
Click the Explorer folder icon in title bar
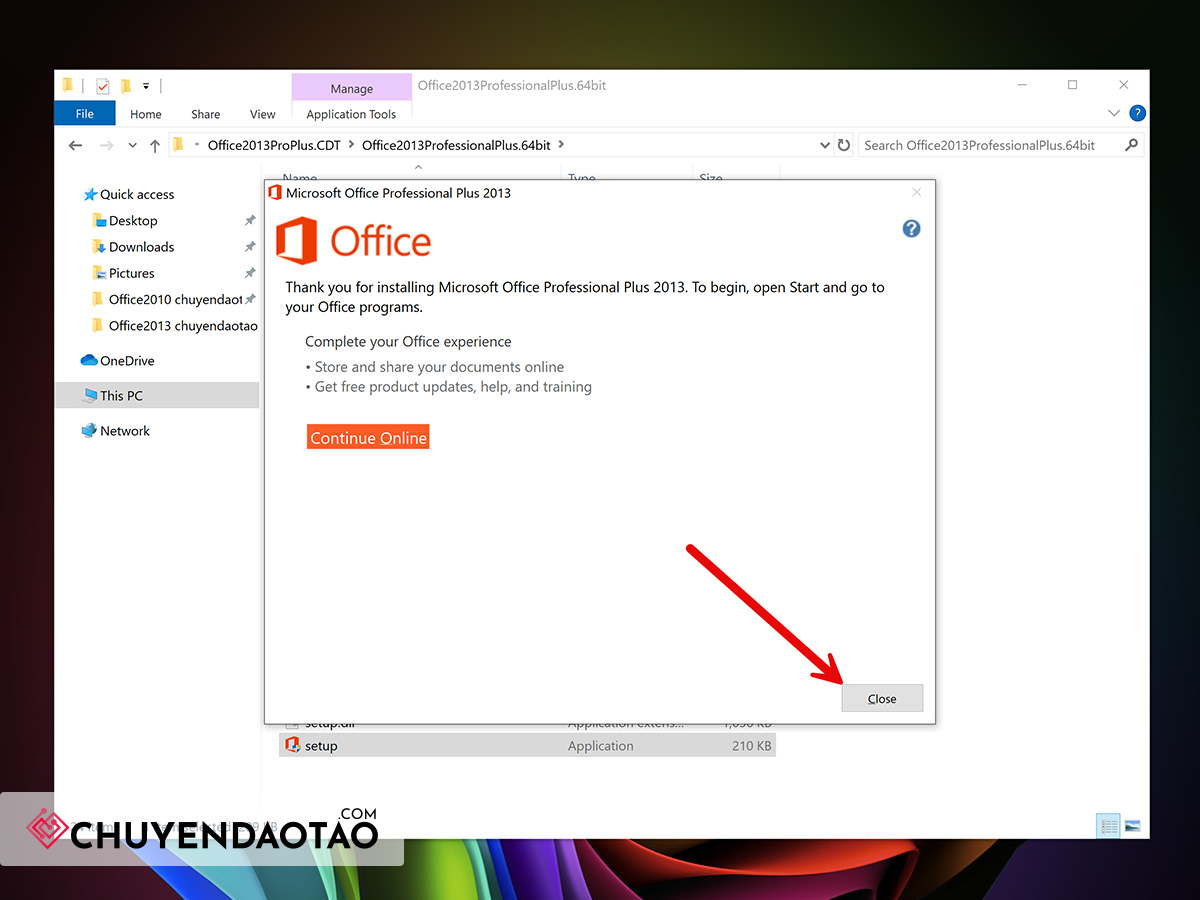68,86
